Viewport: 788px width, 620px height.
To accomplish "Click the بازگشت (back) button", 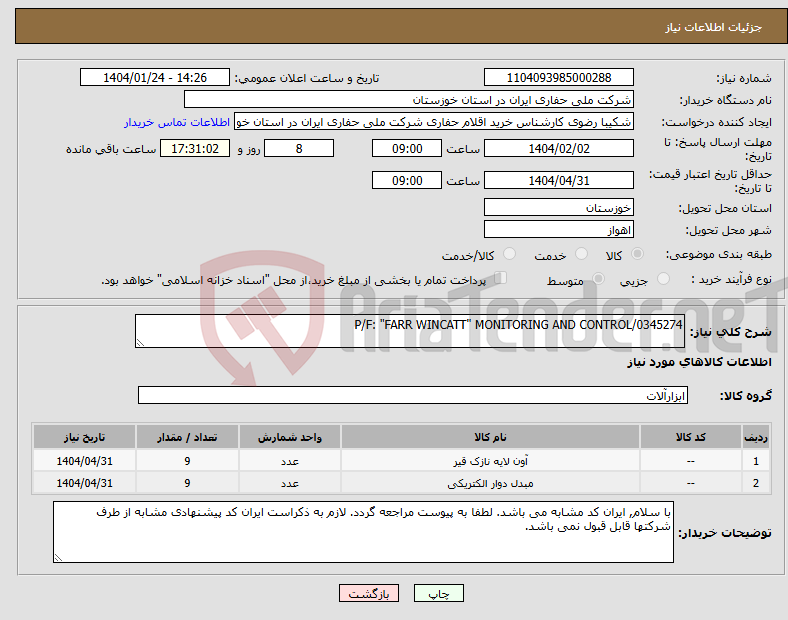I will (369, 593).
